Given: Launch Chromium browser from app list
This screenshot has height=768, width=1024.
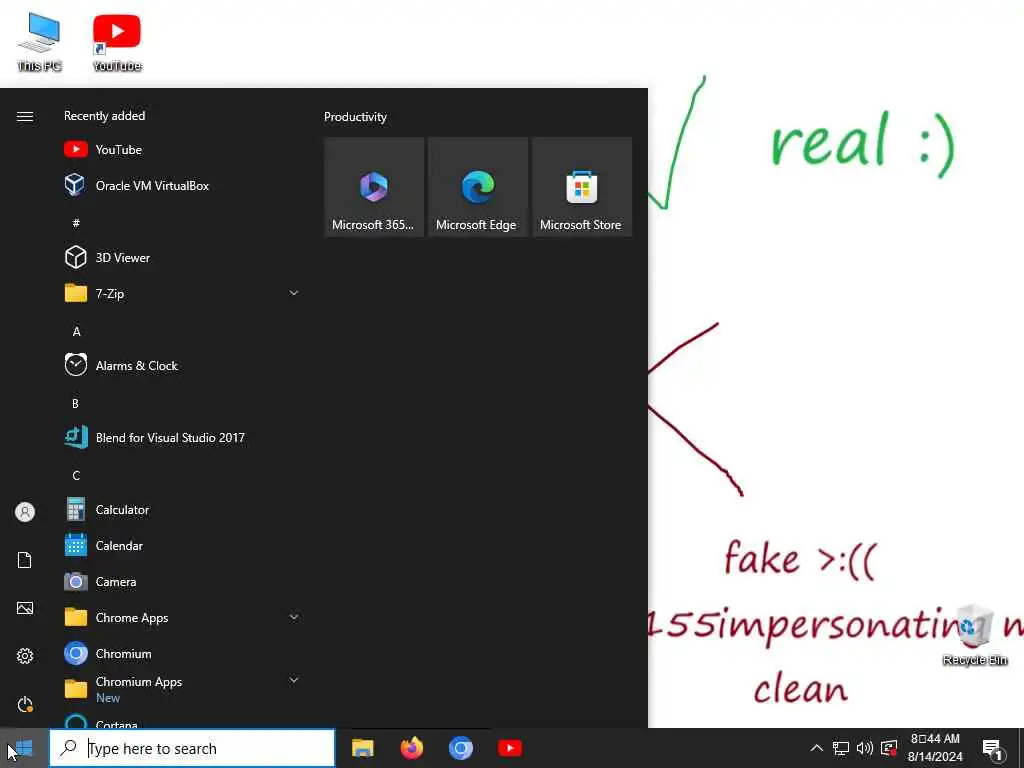Looking at the screenshot, I should (182, 653).
